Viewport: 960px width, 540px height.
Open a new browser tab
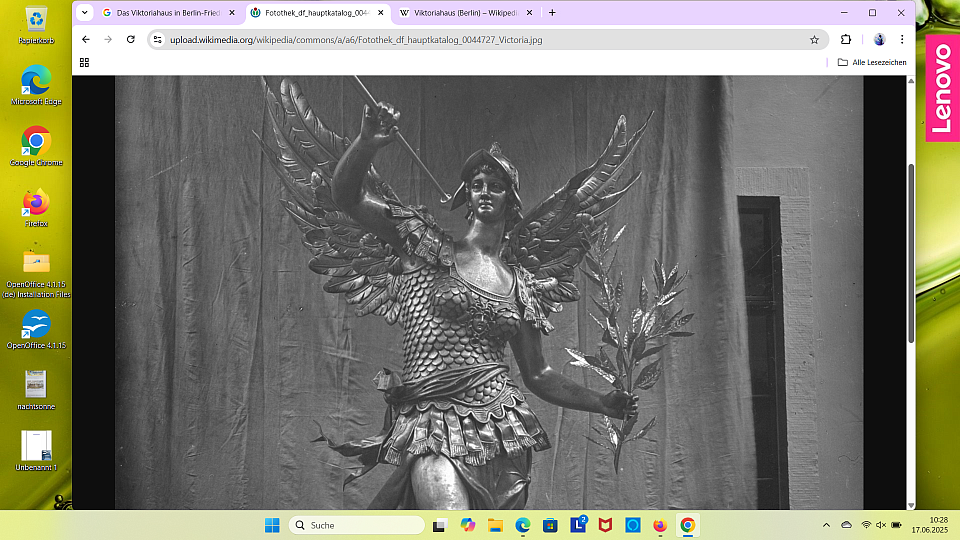552,12
